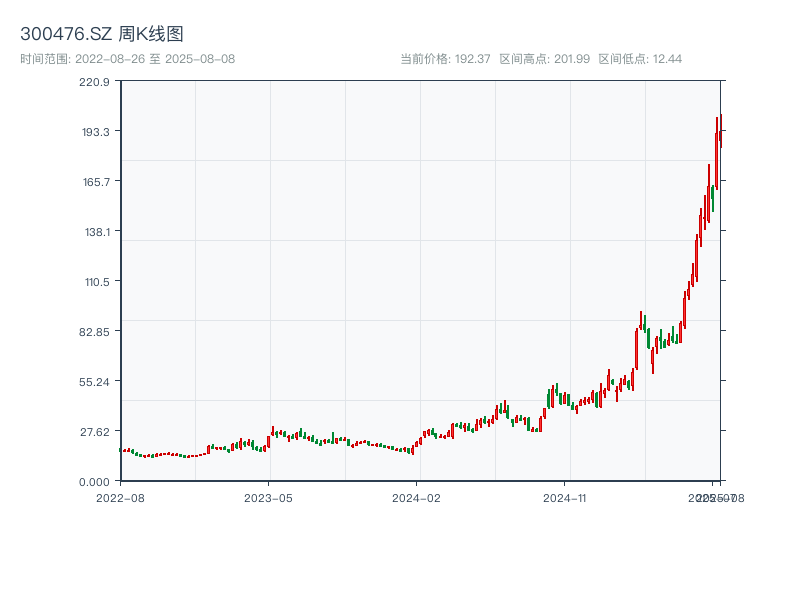800x600 pixels.
Task: Click the 2022-08 x-axis label
Action: pos(120,498)
